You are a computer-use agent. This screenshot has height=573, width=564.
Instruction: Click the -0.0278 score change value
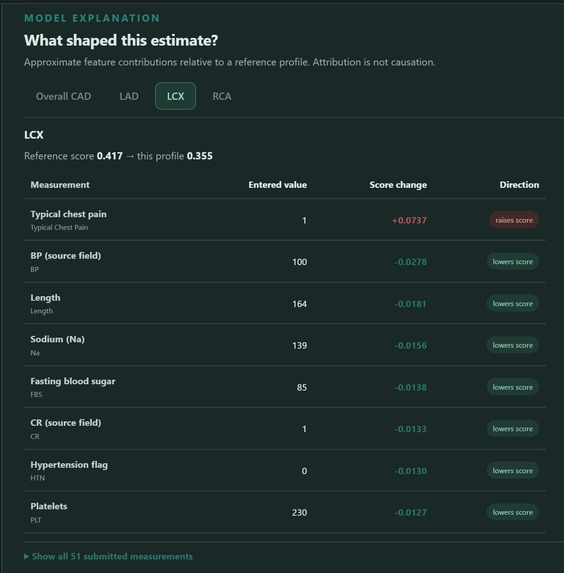(x=410, y=262)
